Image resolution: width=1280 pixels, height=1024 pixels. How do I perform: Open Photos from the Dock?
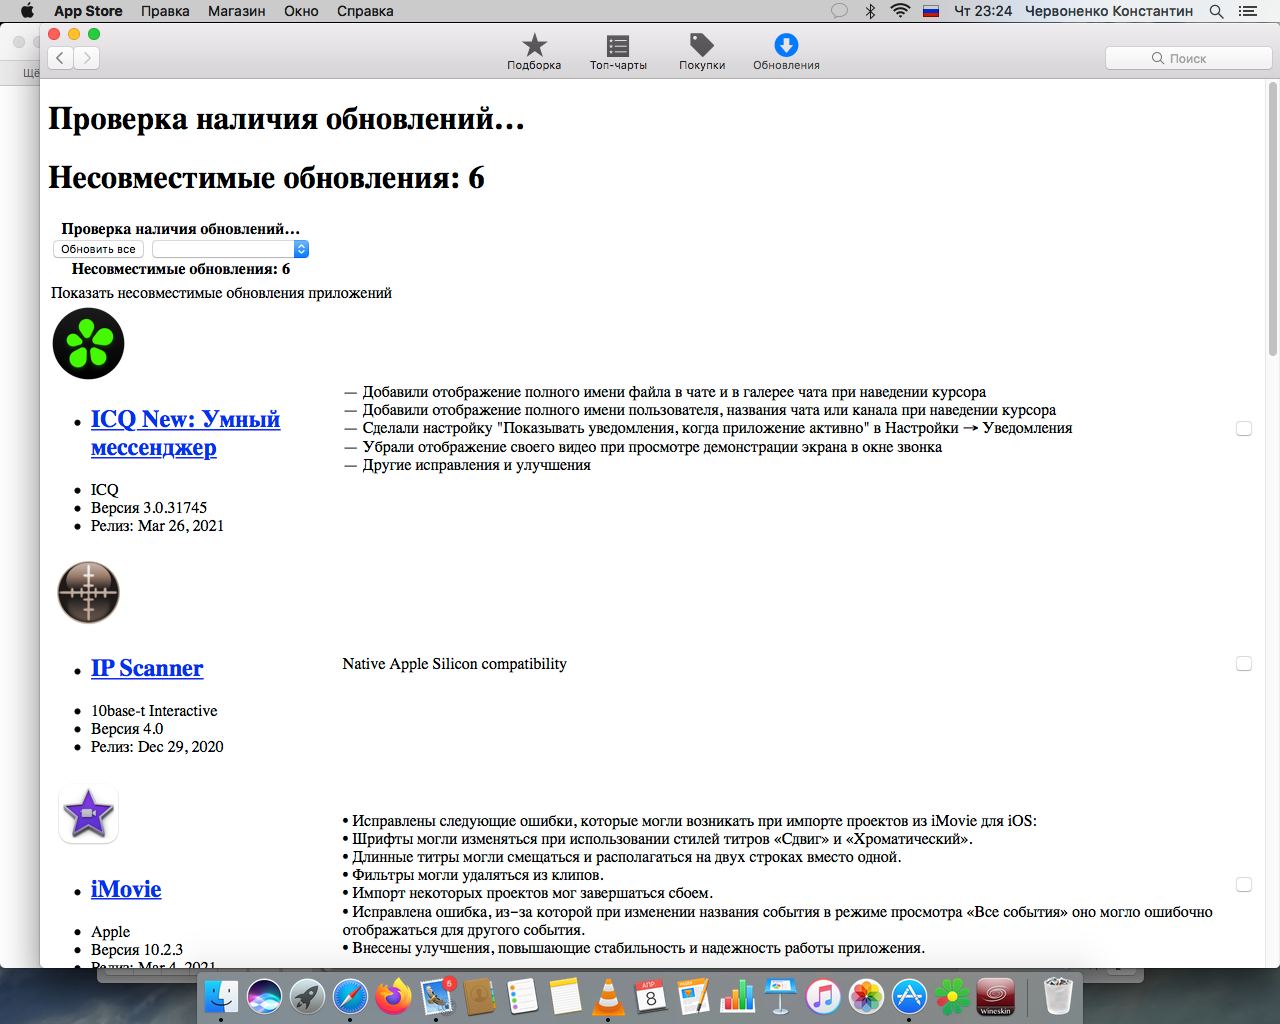point(866,997)
